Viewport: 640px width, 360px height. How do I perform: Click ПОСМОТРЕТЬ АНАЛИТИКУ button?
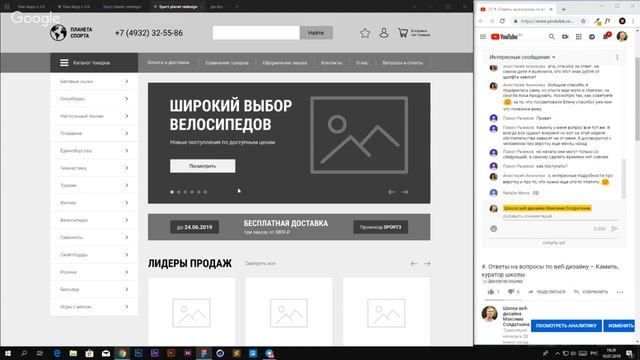(x=566, y=326)
